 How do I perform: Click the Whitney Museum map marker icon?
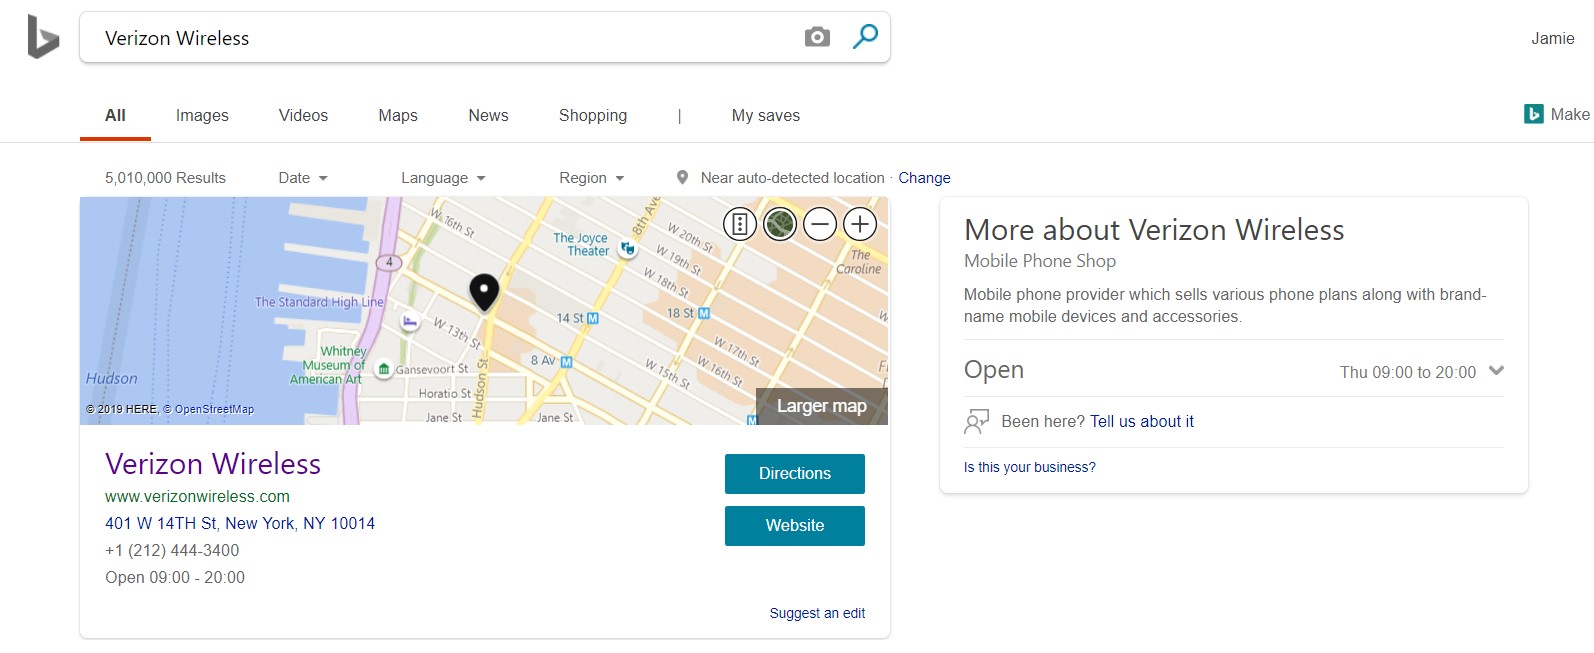click(x=383, y=369)
